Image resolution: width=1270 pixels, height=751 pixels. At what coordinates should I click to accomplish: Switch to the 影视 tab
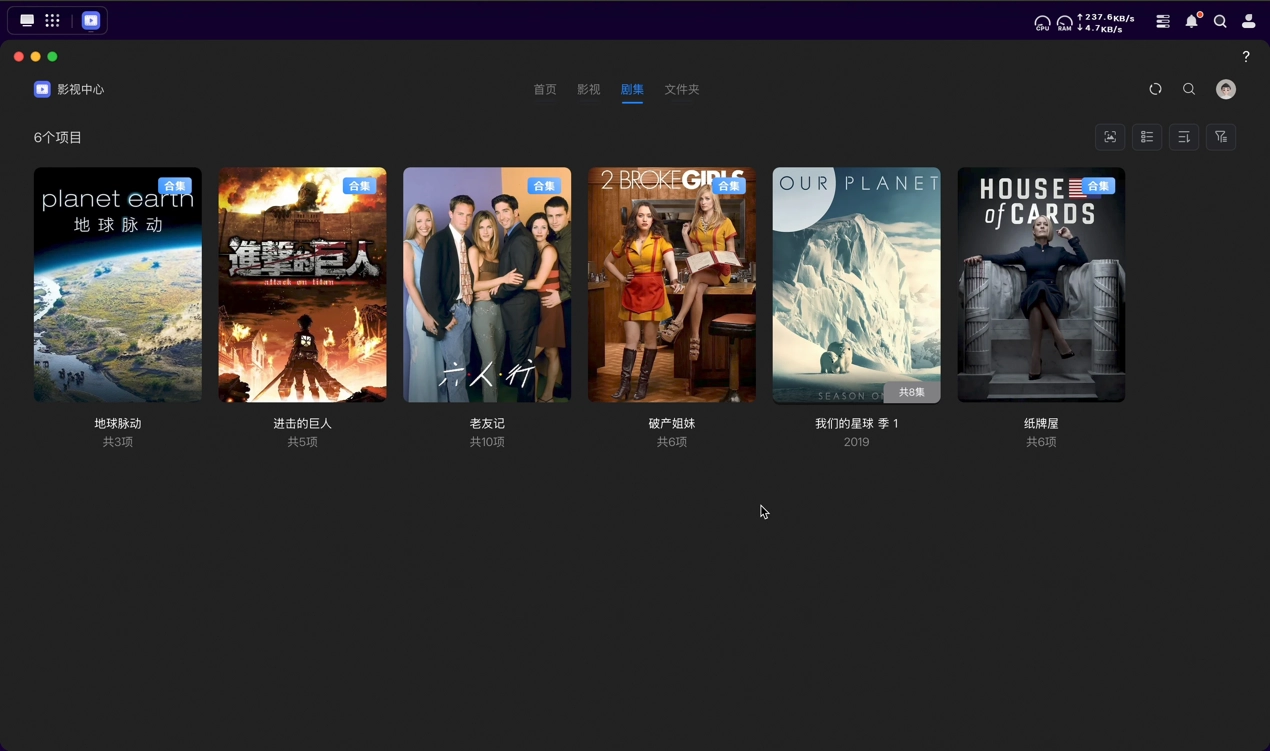[x=588, y=89]
